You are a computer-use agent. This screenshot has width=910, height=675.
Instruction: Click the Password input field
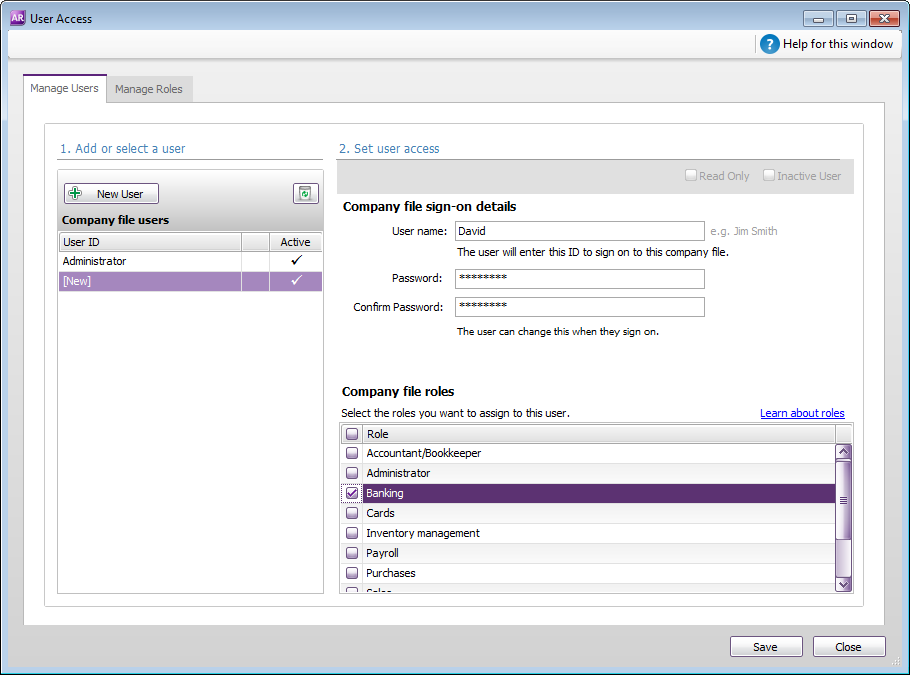pyautogui.click(x=580, y=279)
